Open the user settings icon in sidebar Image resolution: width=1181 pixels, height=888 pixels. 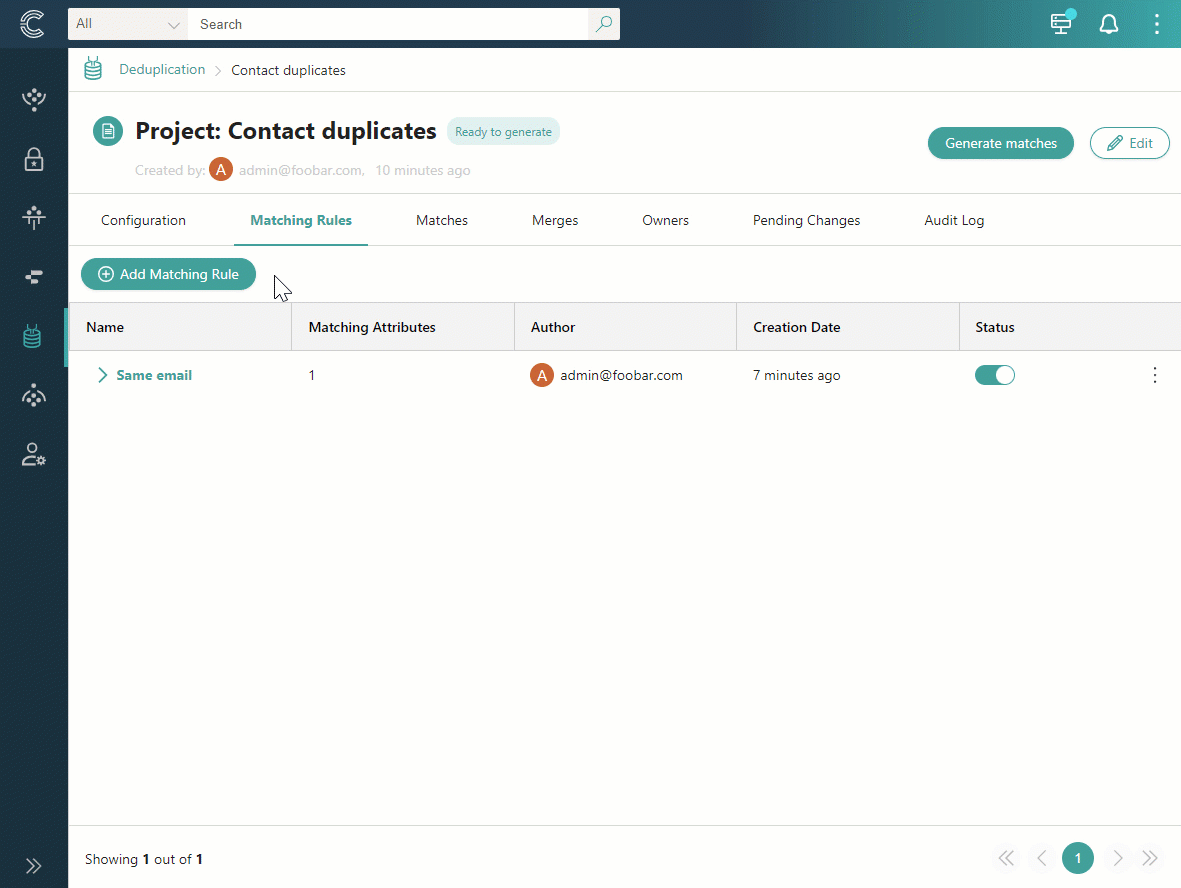pos(34,455)
